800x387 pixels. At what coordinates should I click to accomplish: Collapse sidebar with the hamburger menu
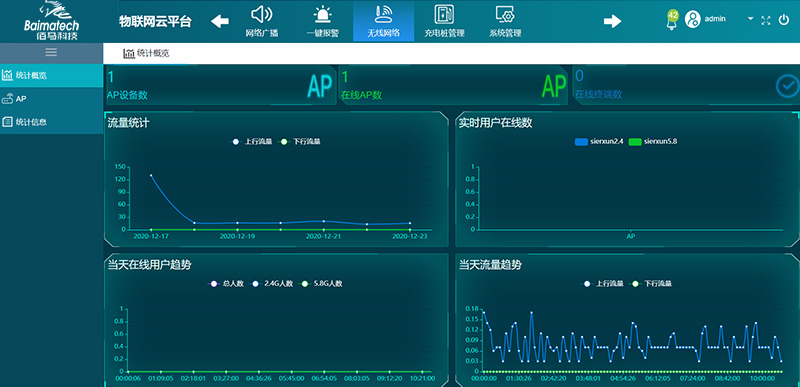[x=52, y=52]
